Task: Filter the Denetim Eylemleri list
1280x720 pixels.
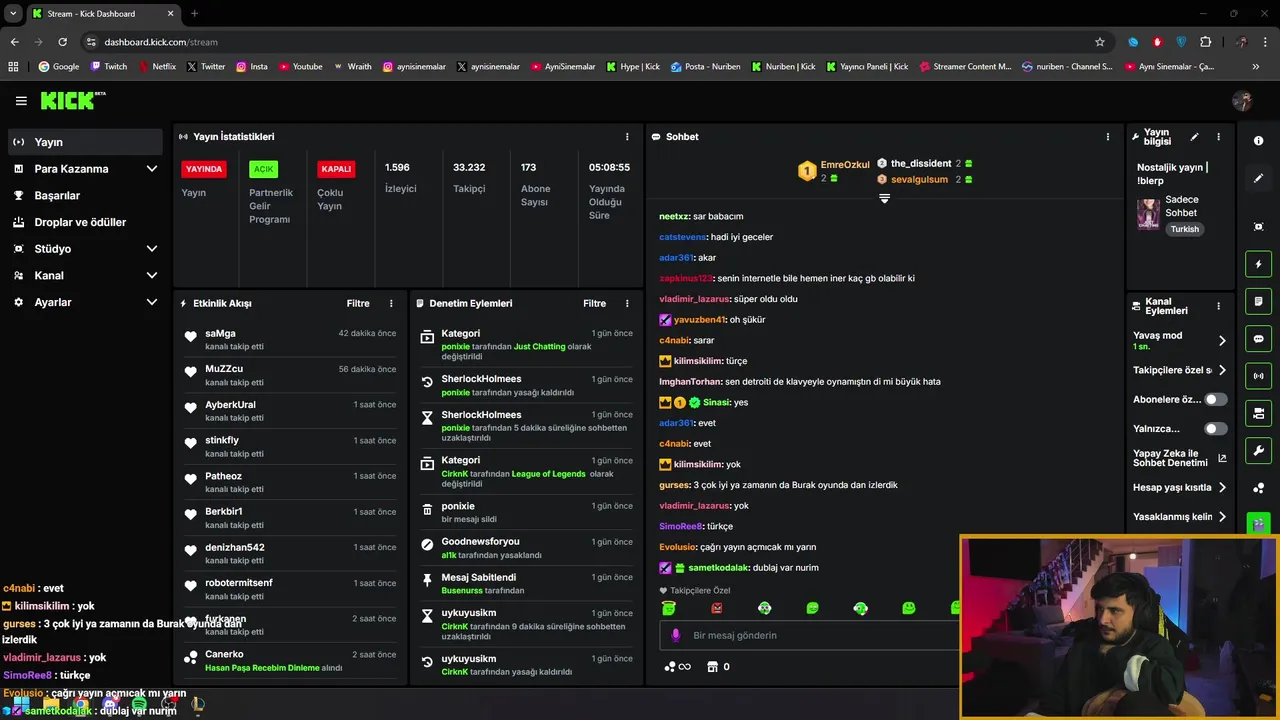Action: [x=594, y=303]
